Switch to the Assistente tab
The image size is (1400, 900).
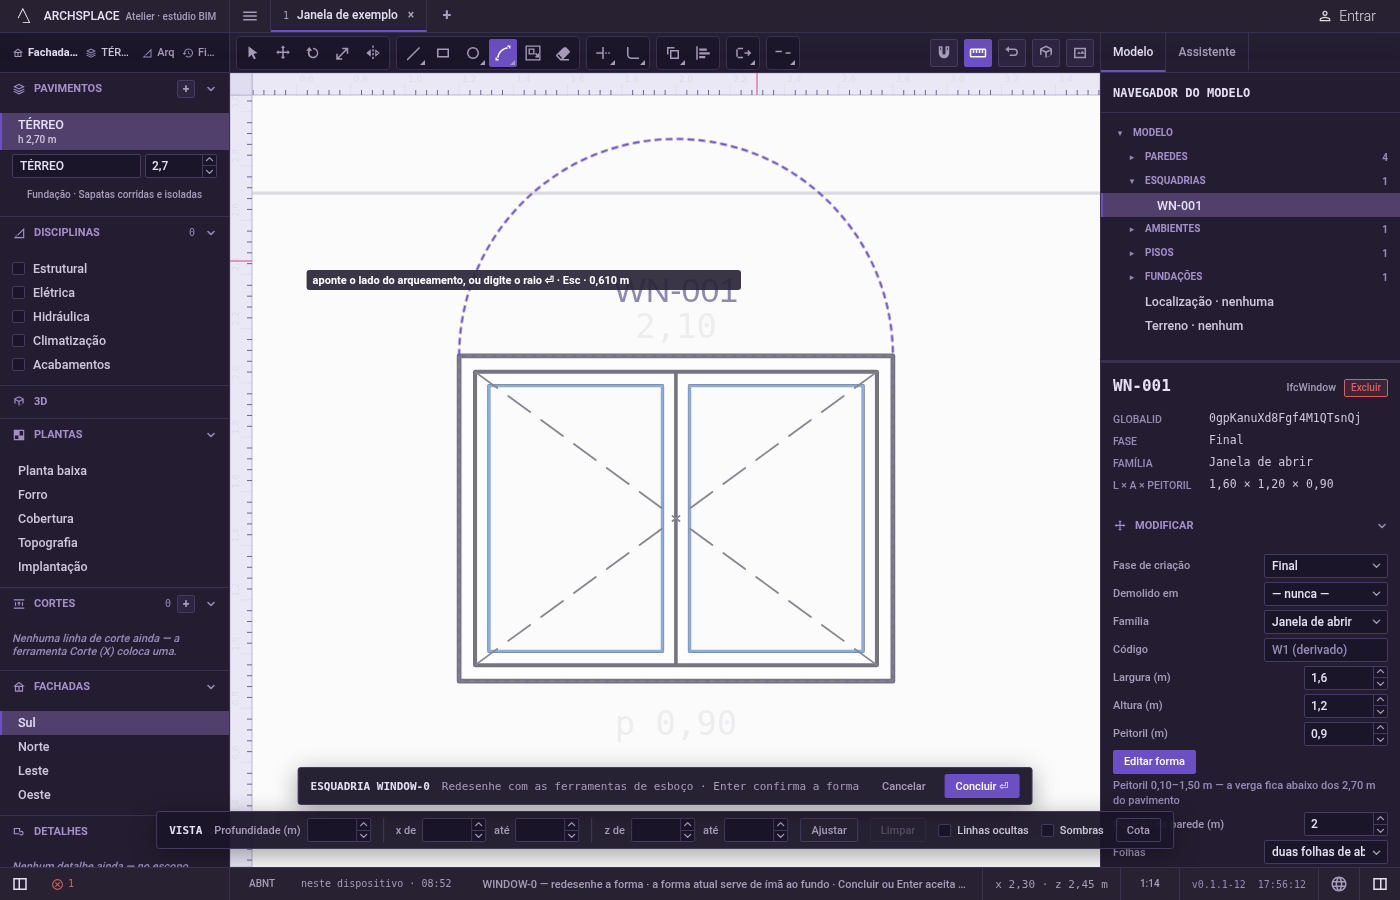[1207, 52]
